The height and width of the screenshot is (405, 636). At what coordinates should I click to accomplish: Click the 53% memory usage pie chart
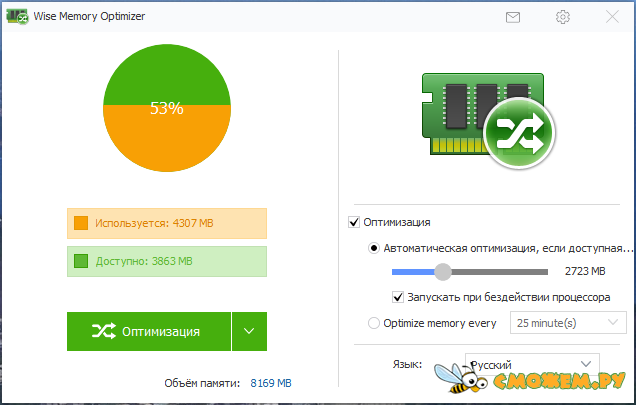click(x=167, y=108)
